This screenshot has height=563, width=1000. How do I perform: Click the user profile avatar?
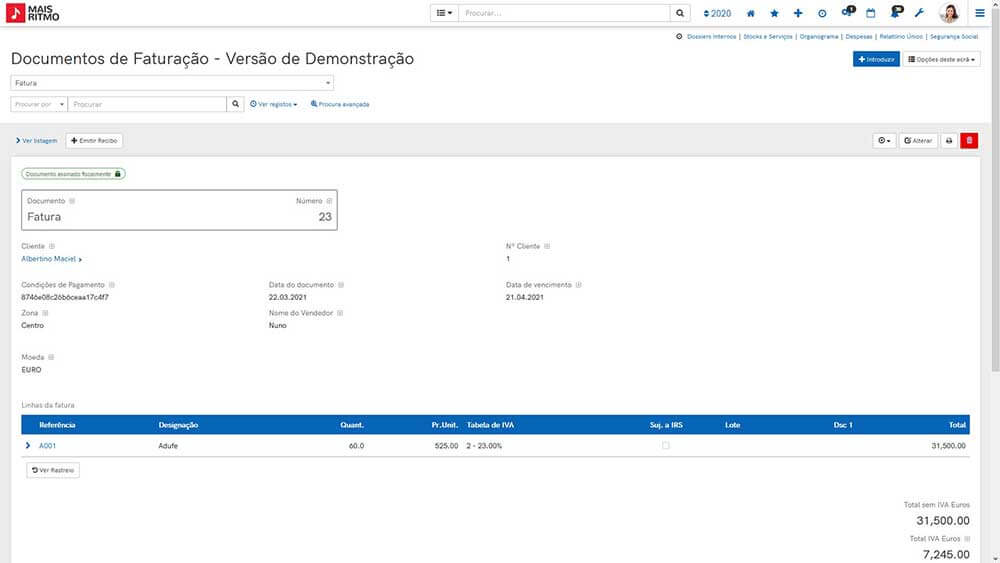coord(949,14)
